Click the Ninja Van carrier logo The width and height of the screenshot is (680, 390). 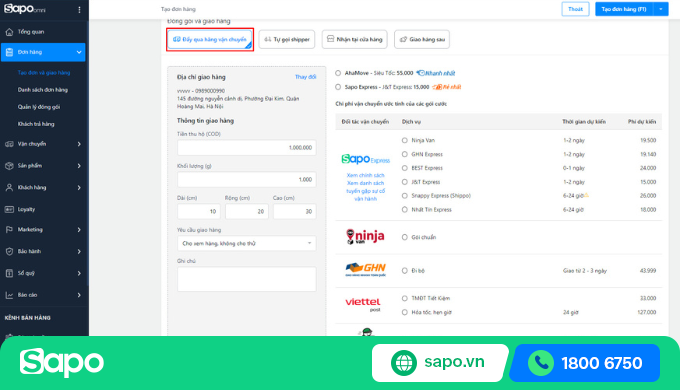(x=365, y=236)
